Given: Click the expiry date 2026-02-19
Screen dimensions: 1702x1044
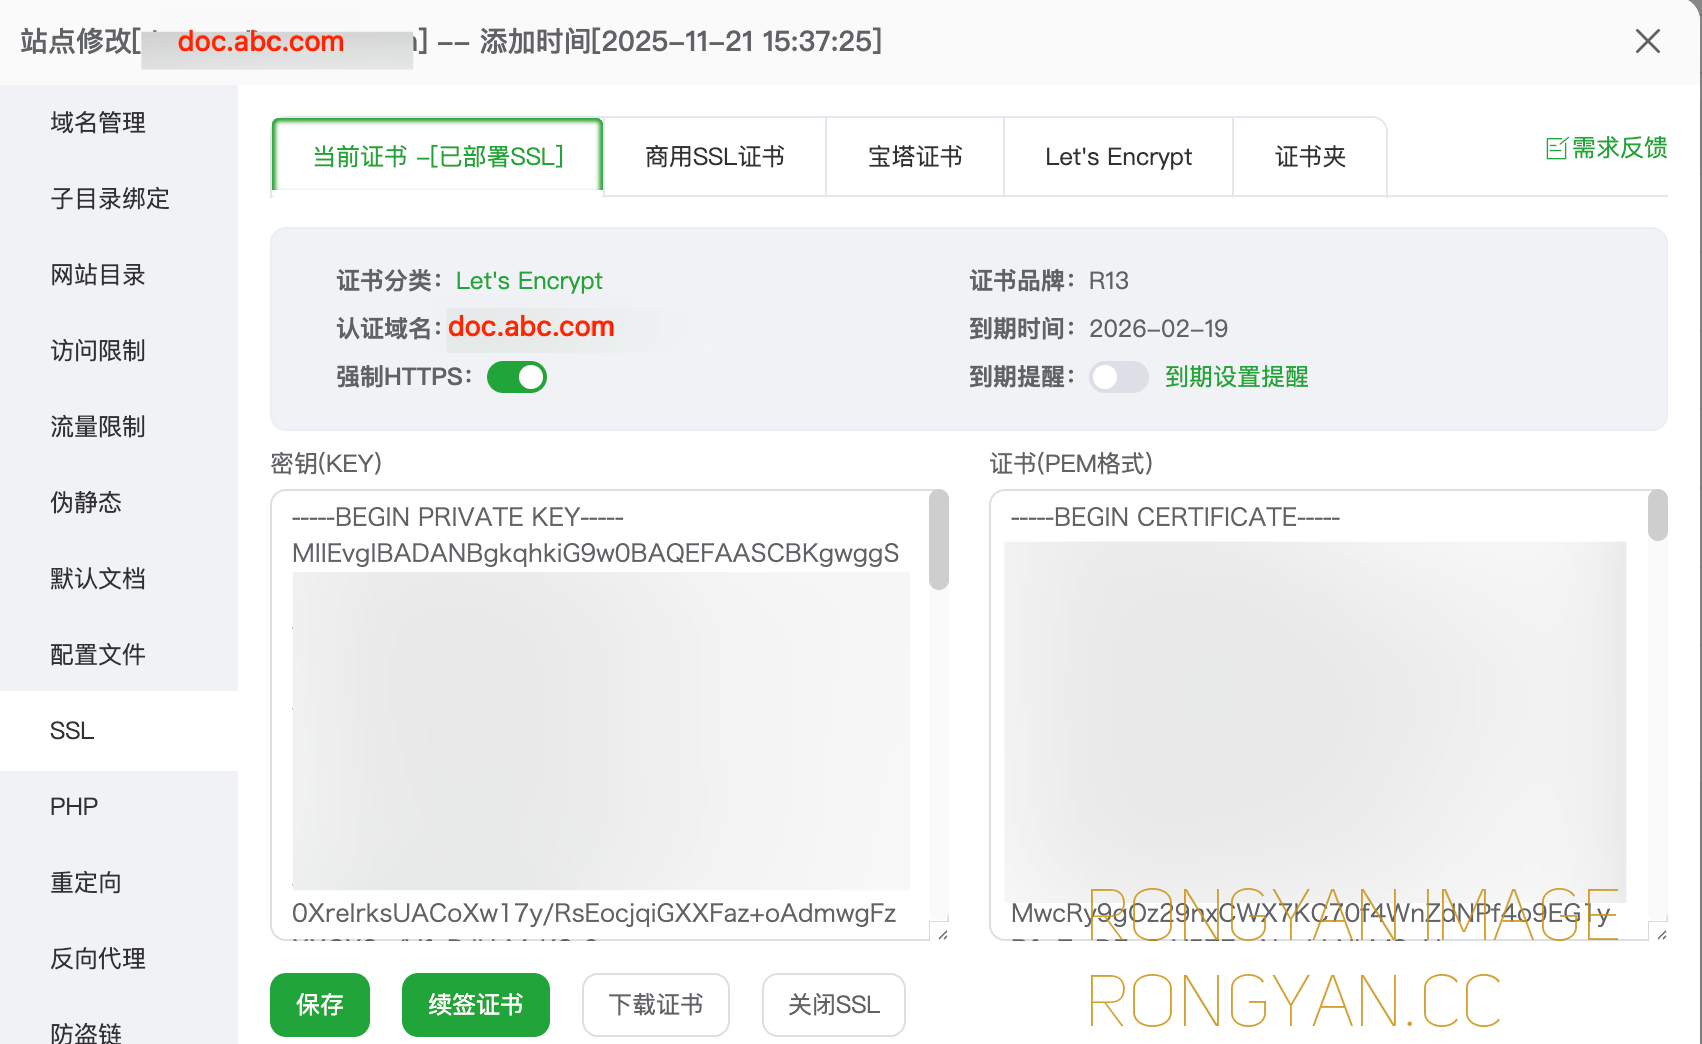Looking at the screenshot, I should (1158, 329).
